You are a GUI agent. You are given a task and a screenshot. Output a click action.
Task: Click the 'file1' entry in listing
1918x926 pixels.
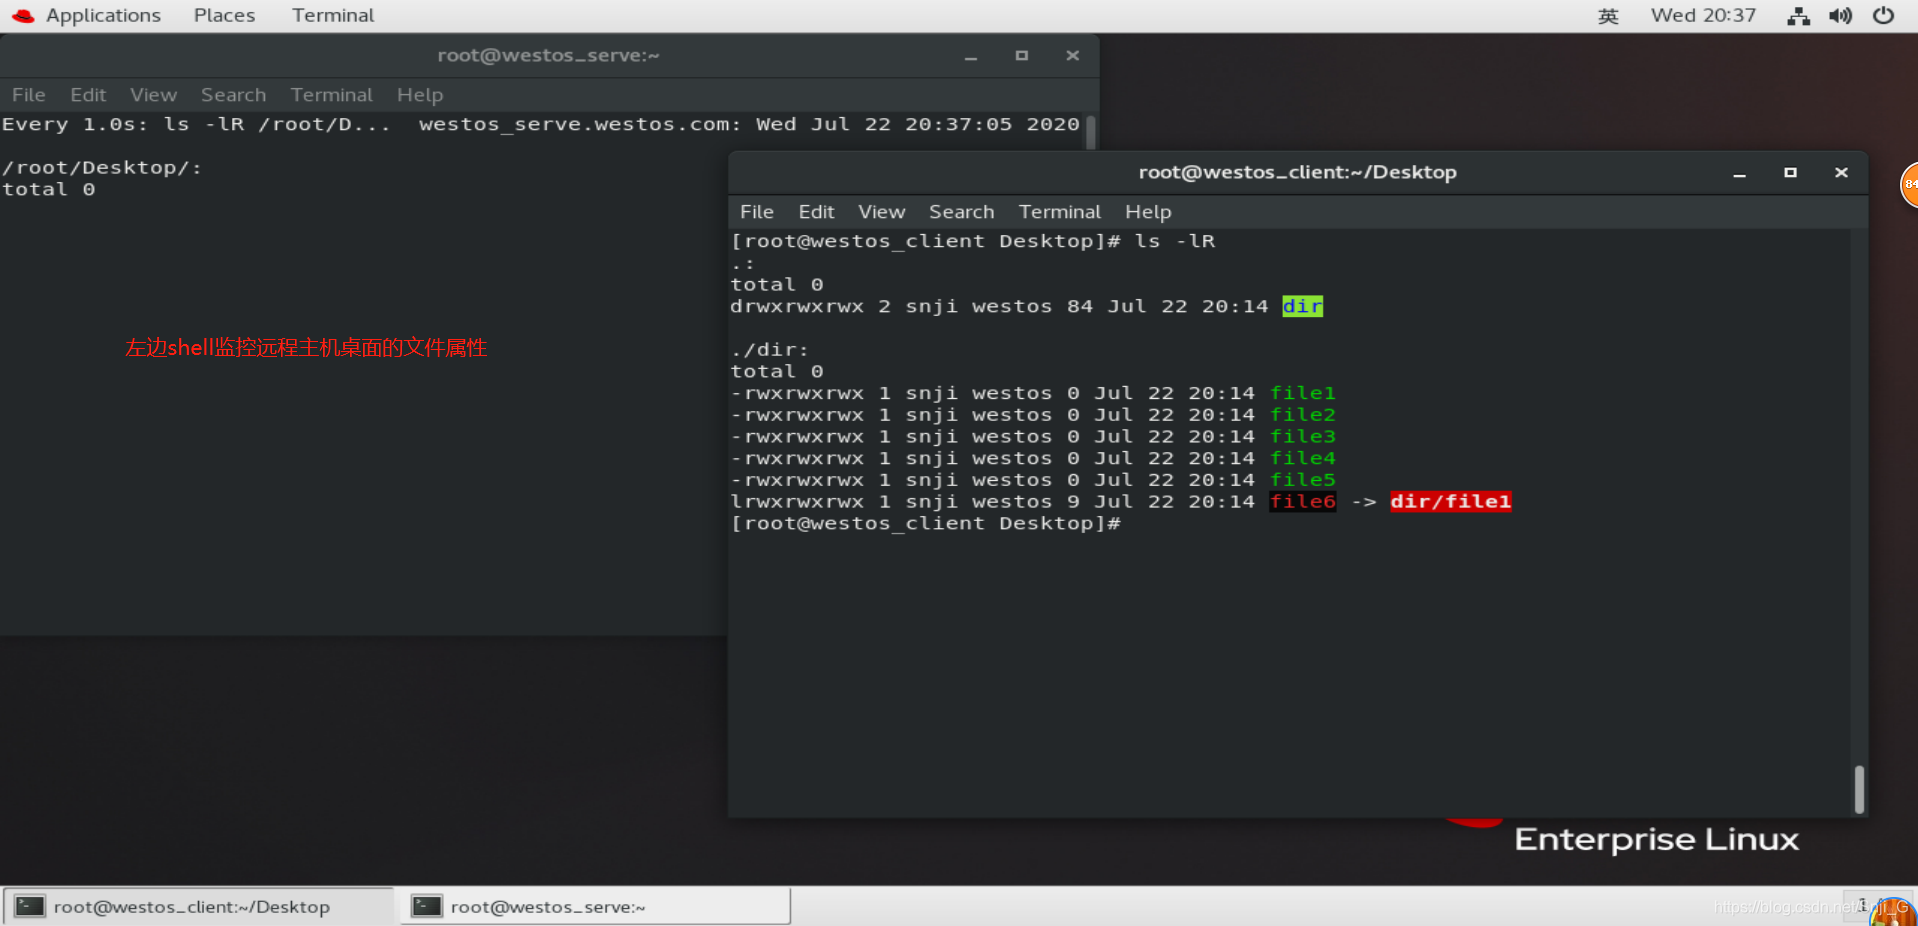pos(1302,393)
